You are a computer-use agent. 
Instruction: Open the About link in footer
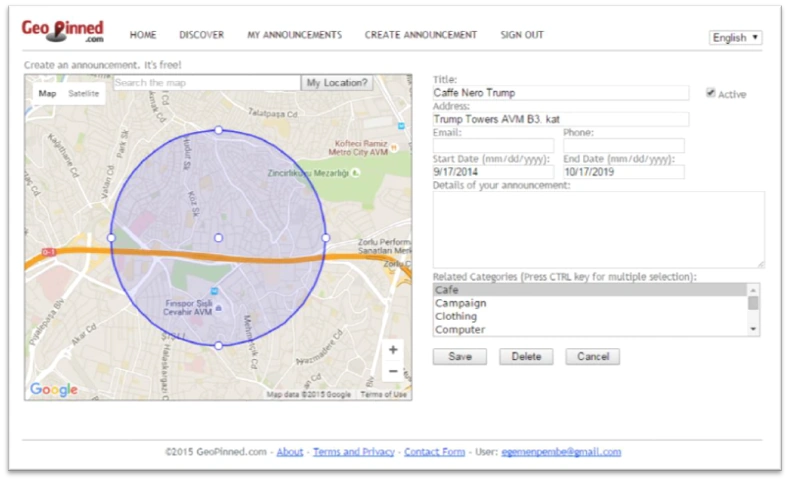click(290, 452)
